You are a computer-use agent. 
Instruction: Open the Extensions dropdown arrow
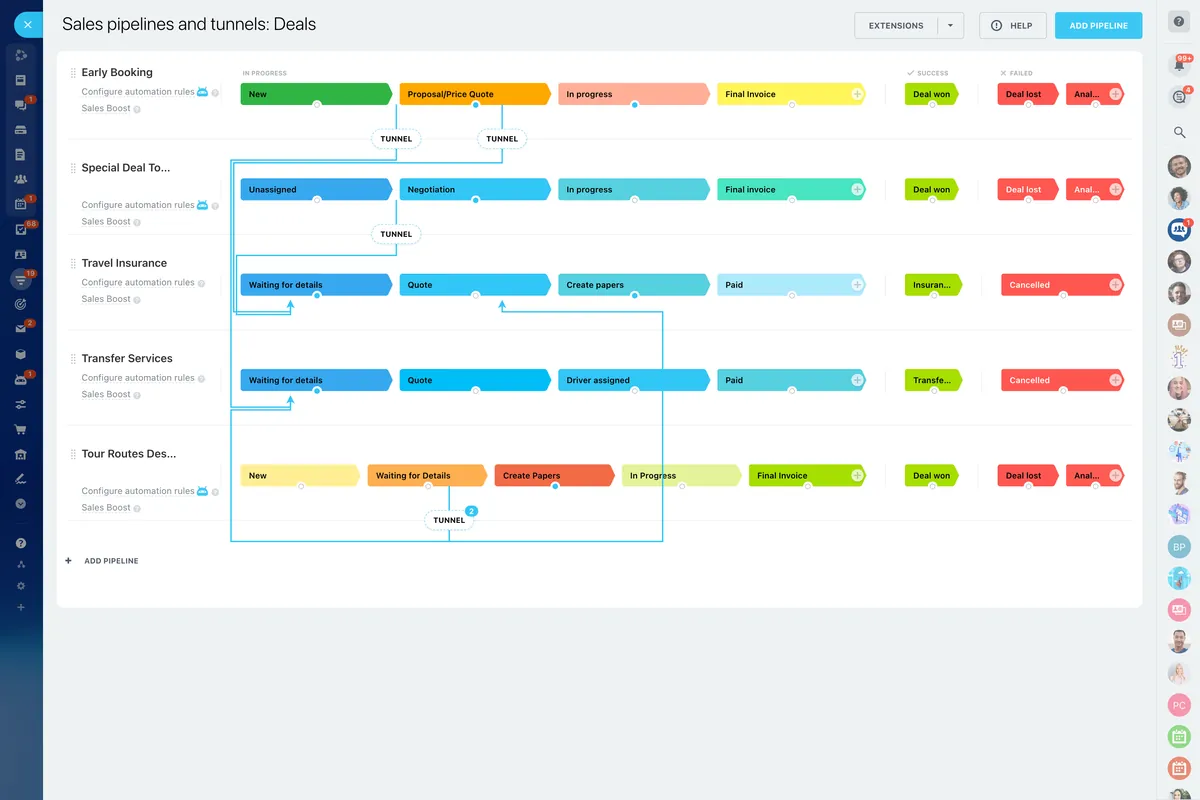pyautogui.click(x=950, y=26)
